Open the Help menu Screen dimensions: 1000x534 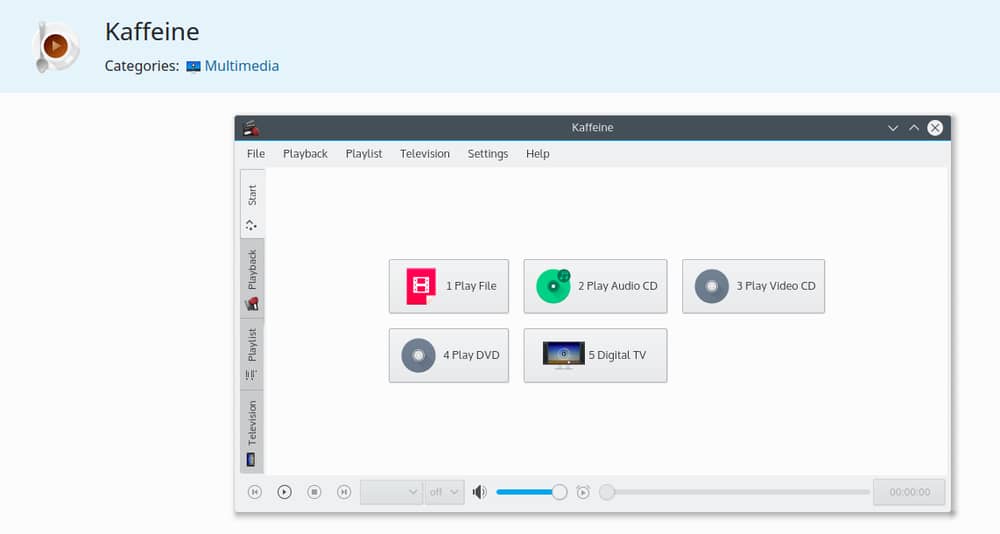(538, 154)
